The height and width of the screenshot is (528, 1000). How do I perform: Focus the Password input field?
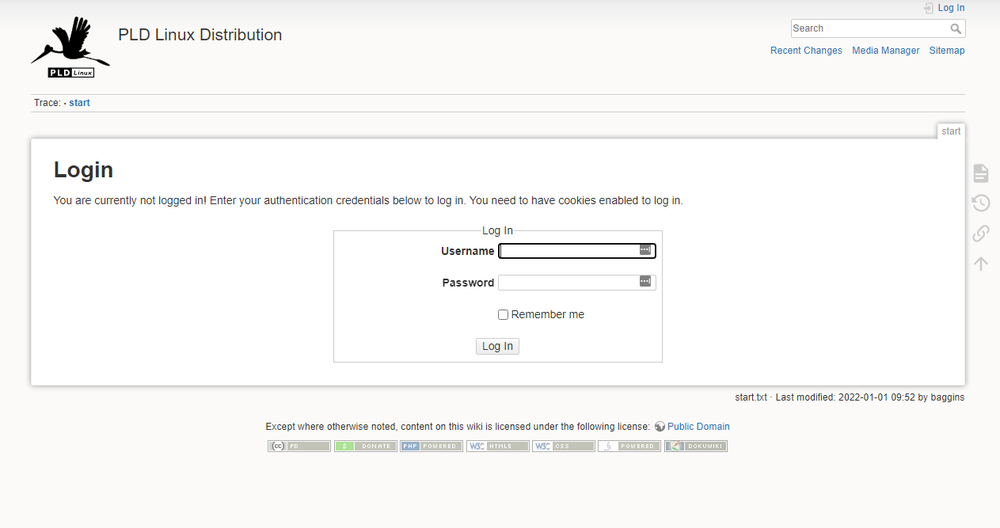pos(568,283)
